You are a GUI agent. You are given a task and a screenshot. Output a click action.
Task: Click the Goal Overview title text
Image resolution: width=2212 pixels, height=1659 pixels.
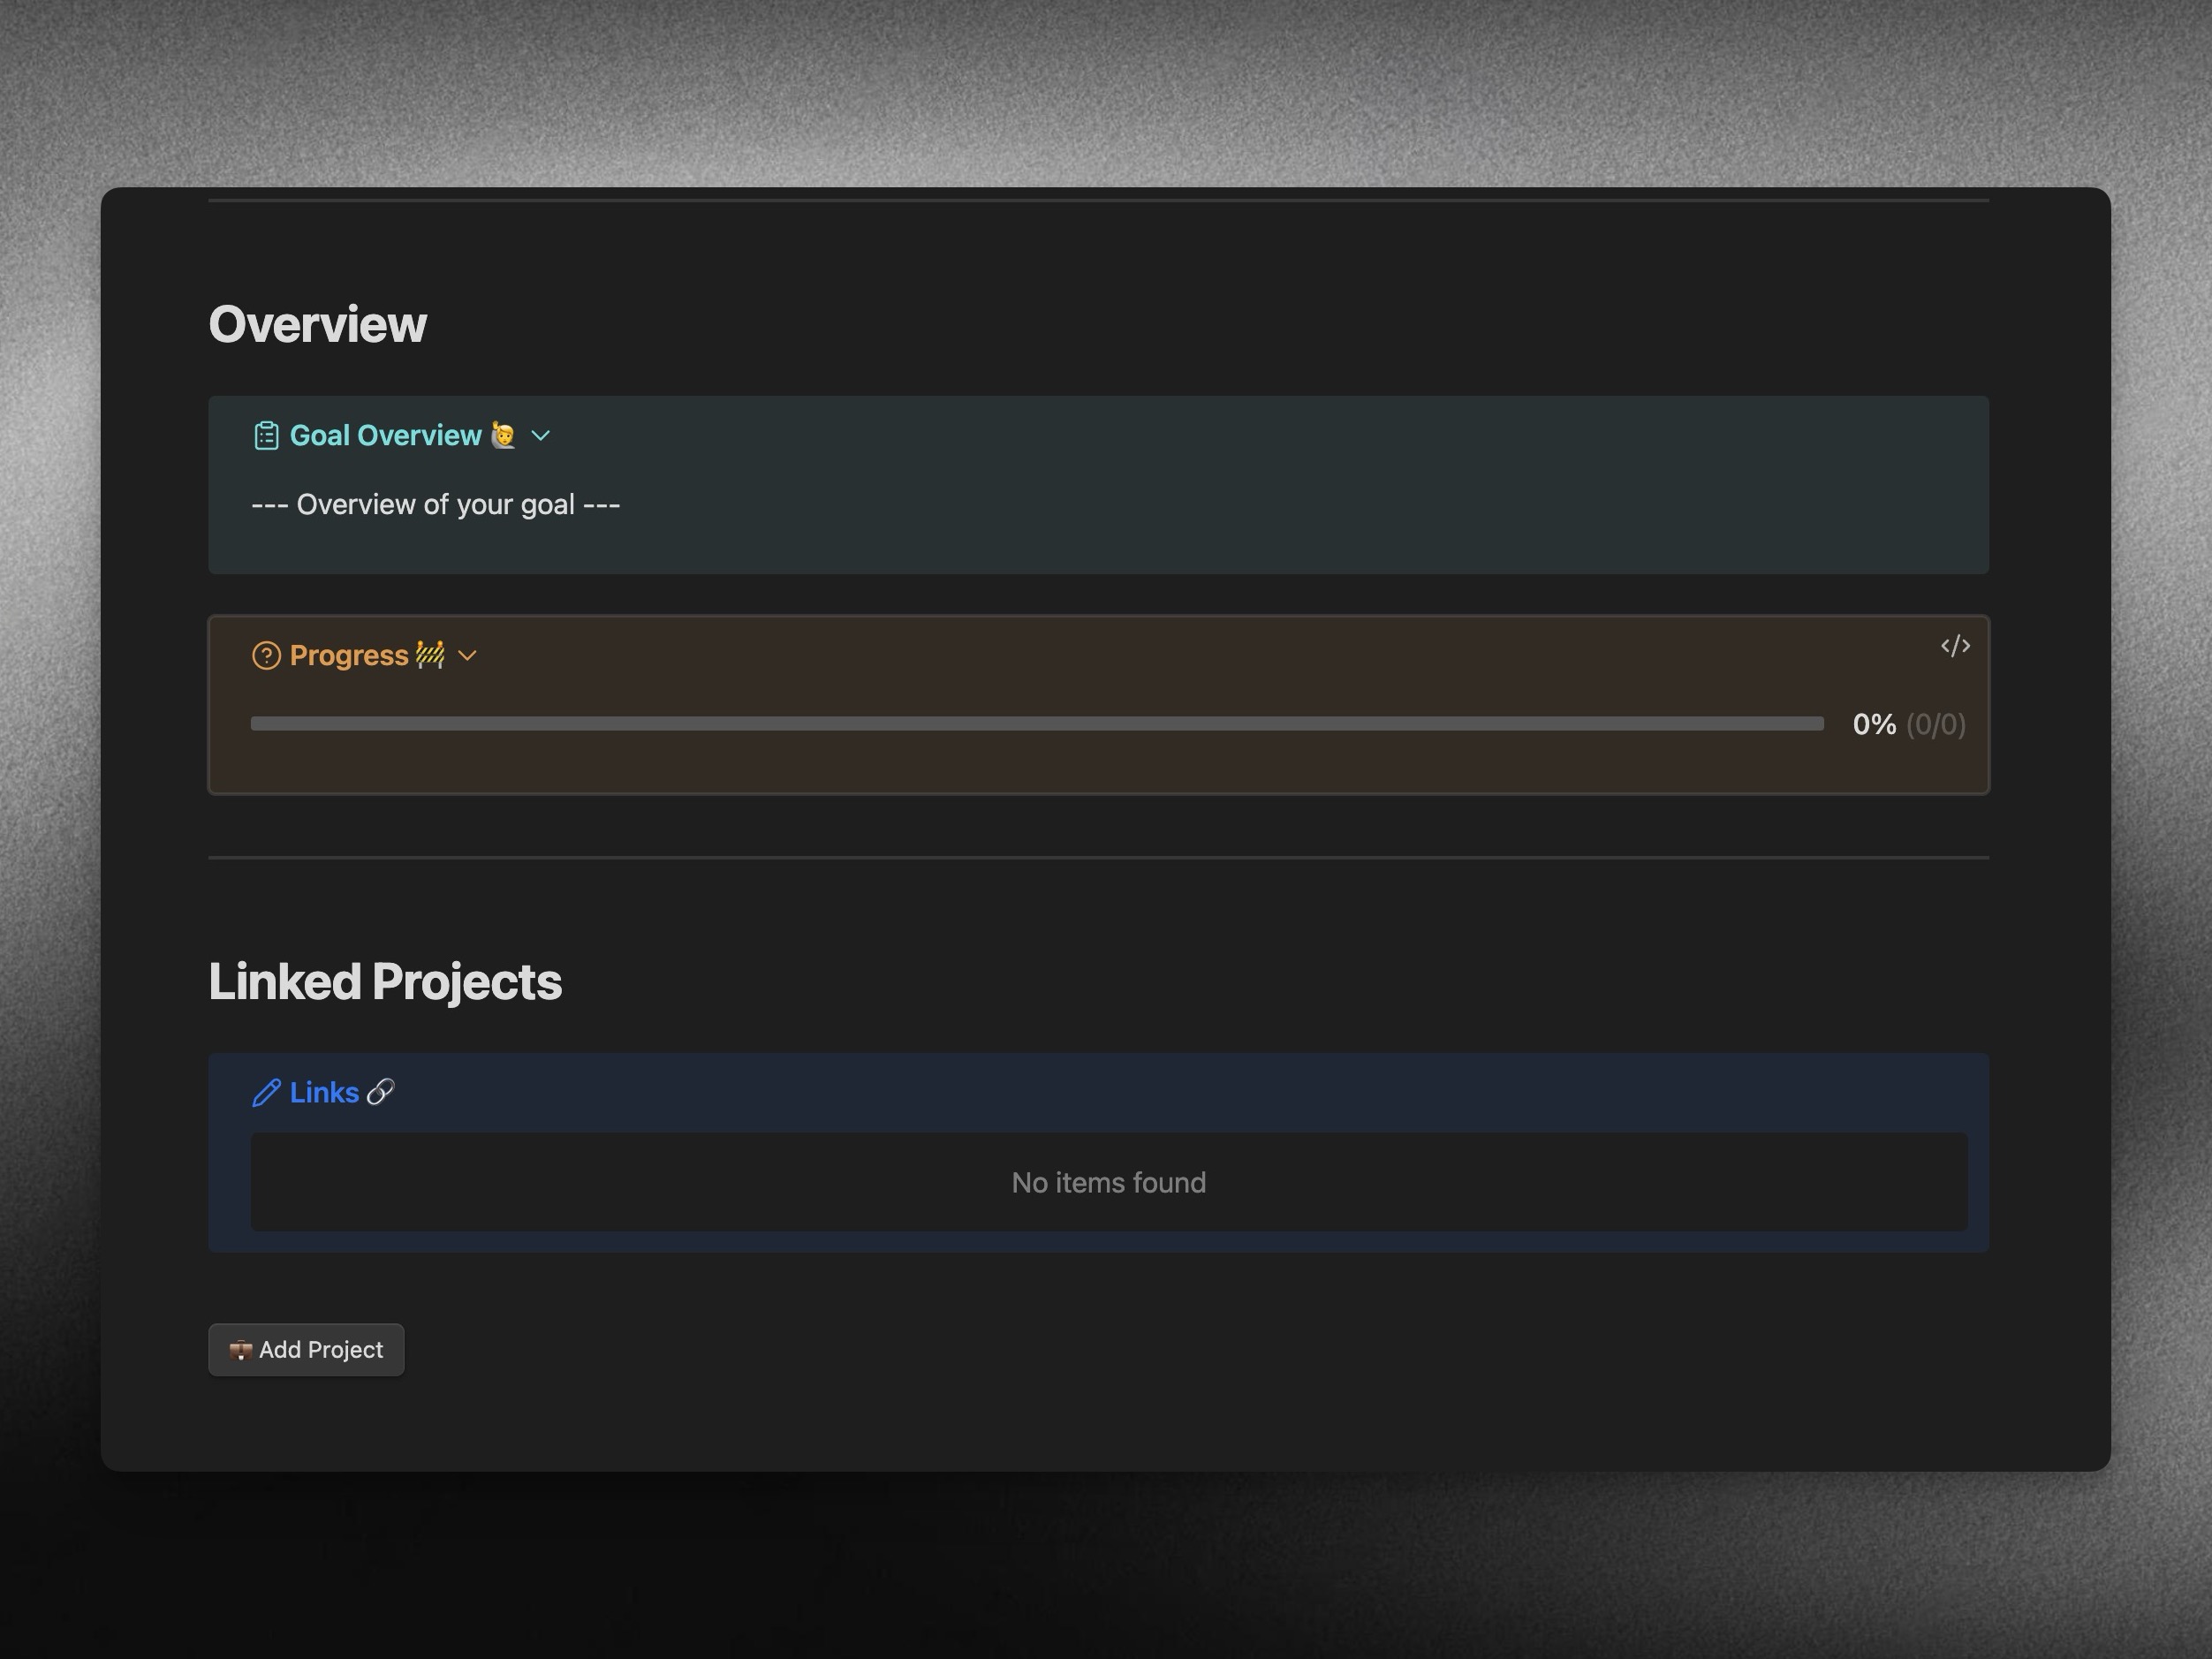(x=385, y=436)
